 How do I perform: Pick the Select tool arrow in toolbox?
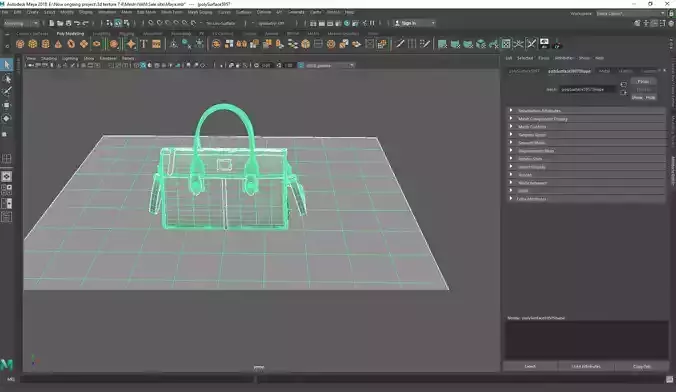point(6,65)
